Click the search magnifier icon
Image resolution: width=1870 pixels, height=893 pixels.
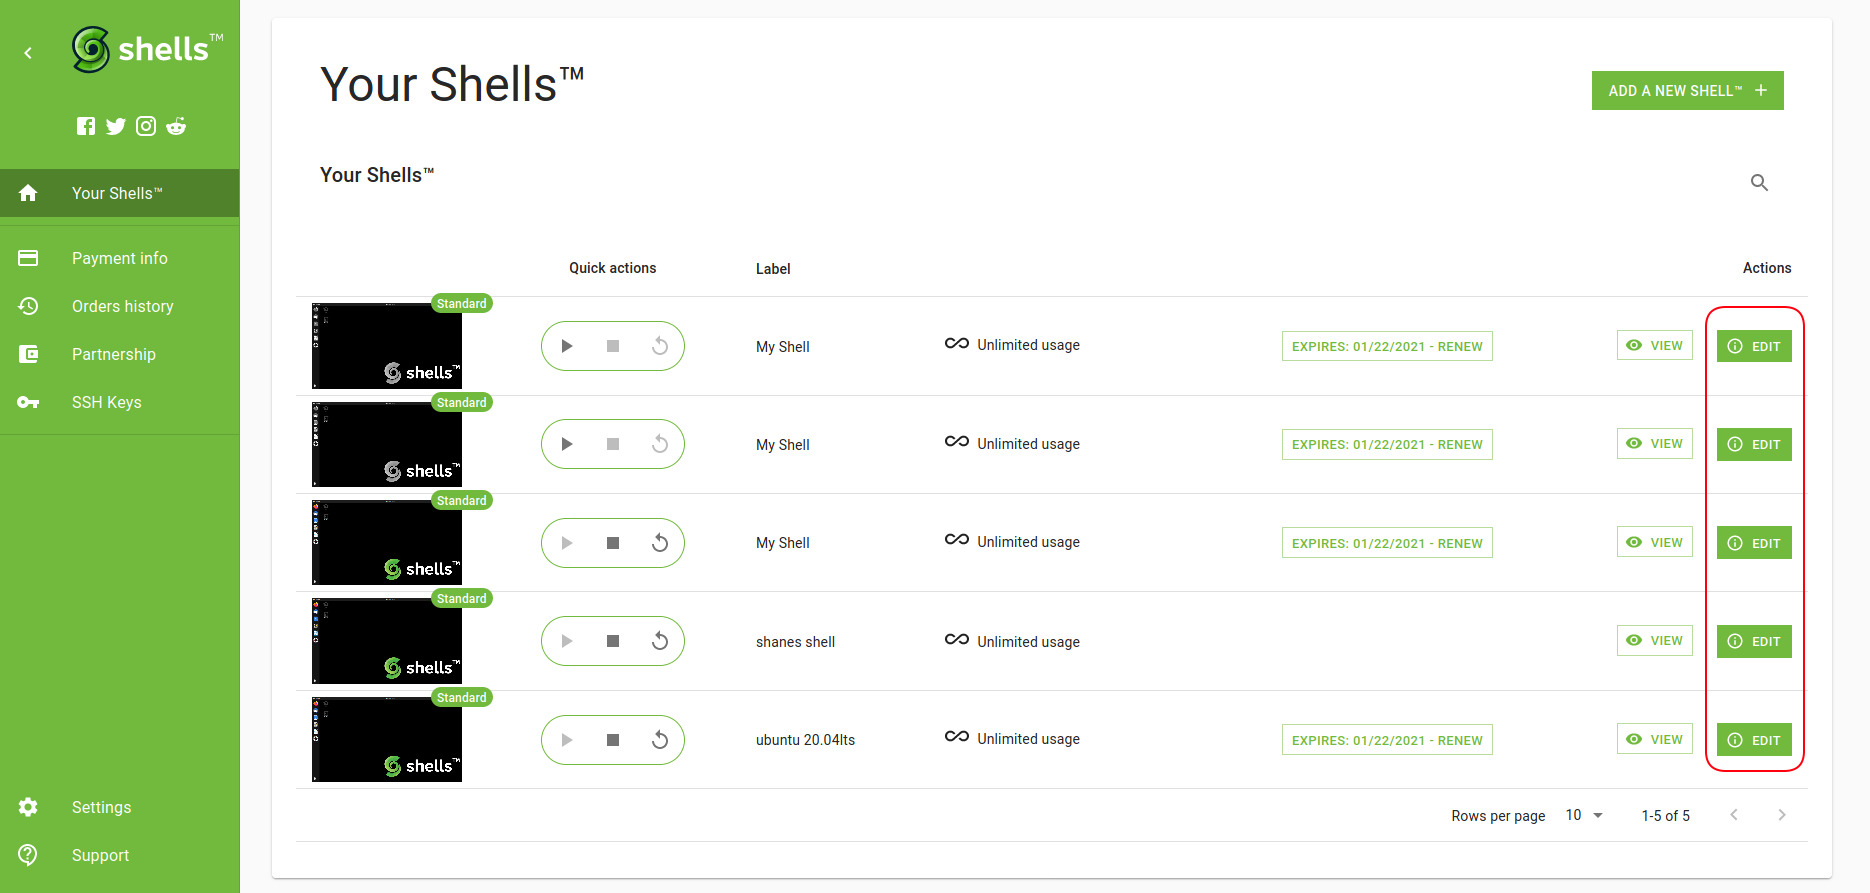(x=1759, y=183)
